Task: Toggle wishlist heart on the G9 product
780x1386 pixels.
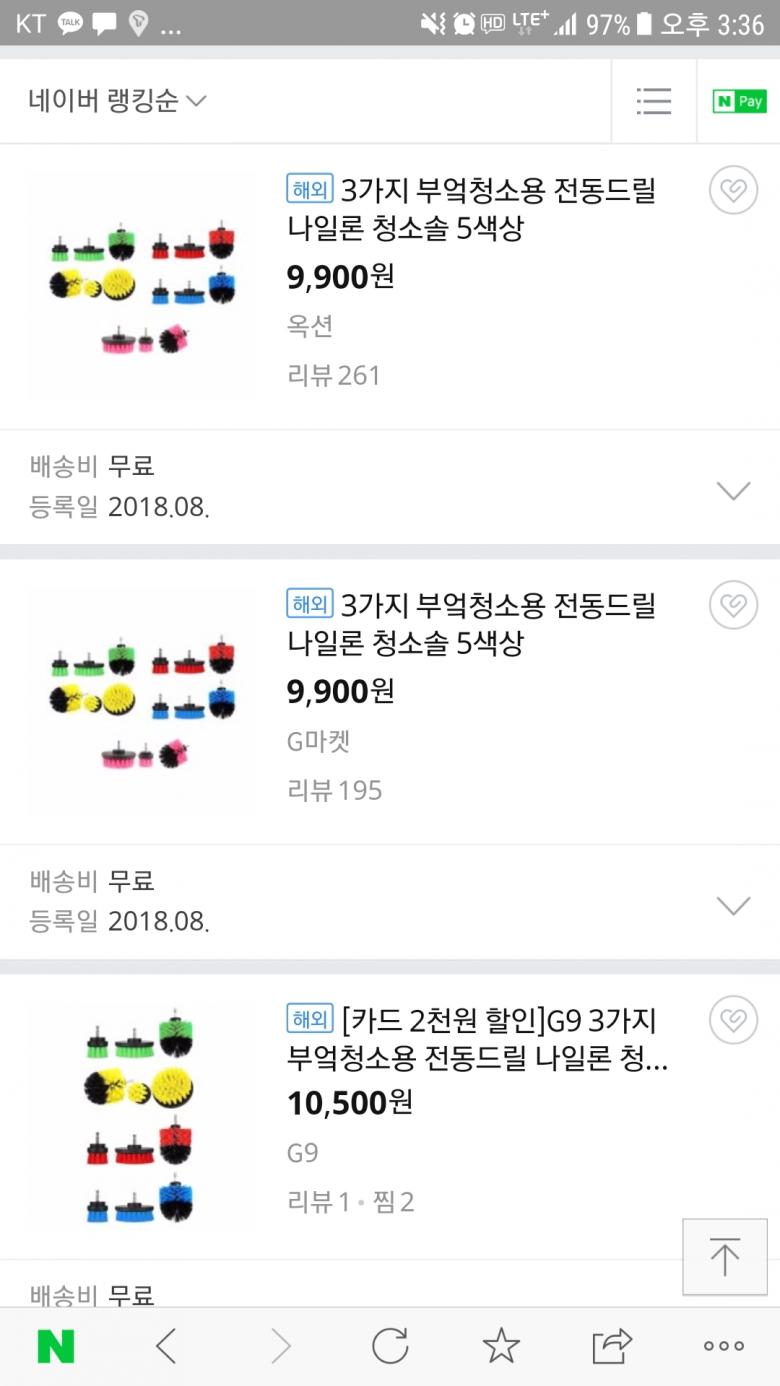Action: pyautogui.click(x=733, y=1020)
